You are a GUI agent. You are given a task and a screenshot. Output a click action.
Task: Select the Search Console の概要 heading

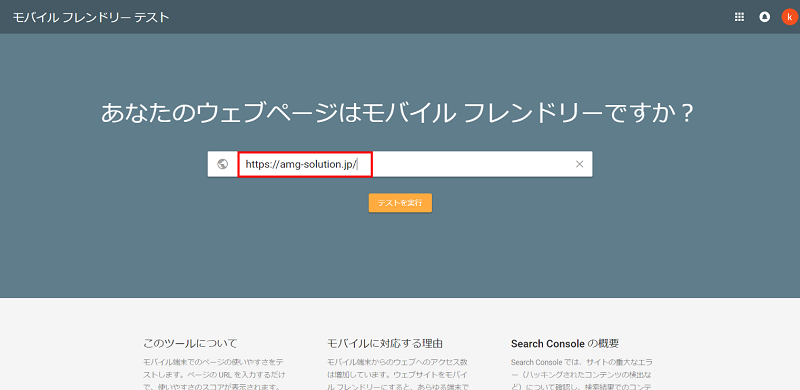click(565, 343)
